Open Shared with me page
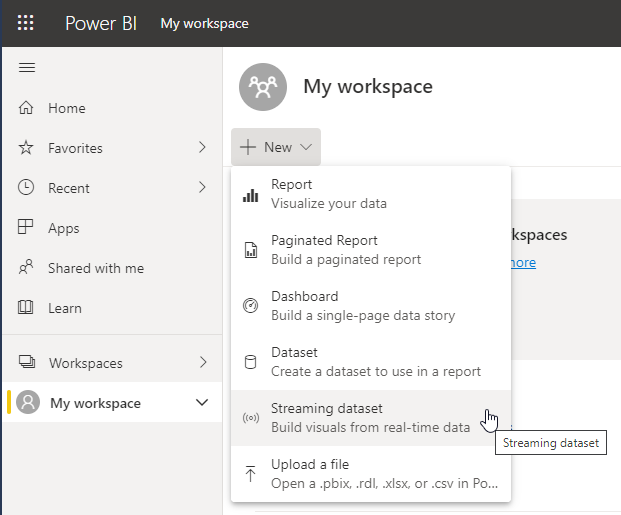Image resolution: width=621 pixels, height=515 pixels. pos(112,268)
